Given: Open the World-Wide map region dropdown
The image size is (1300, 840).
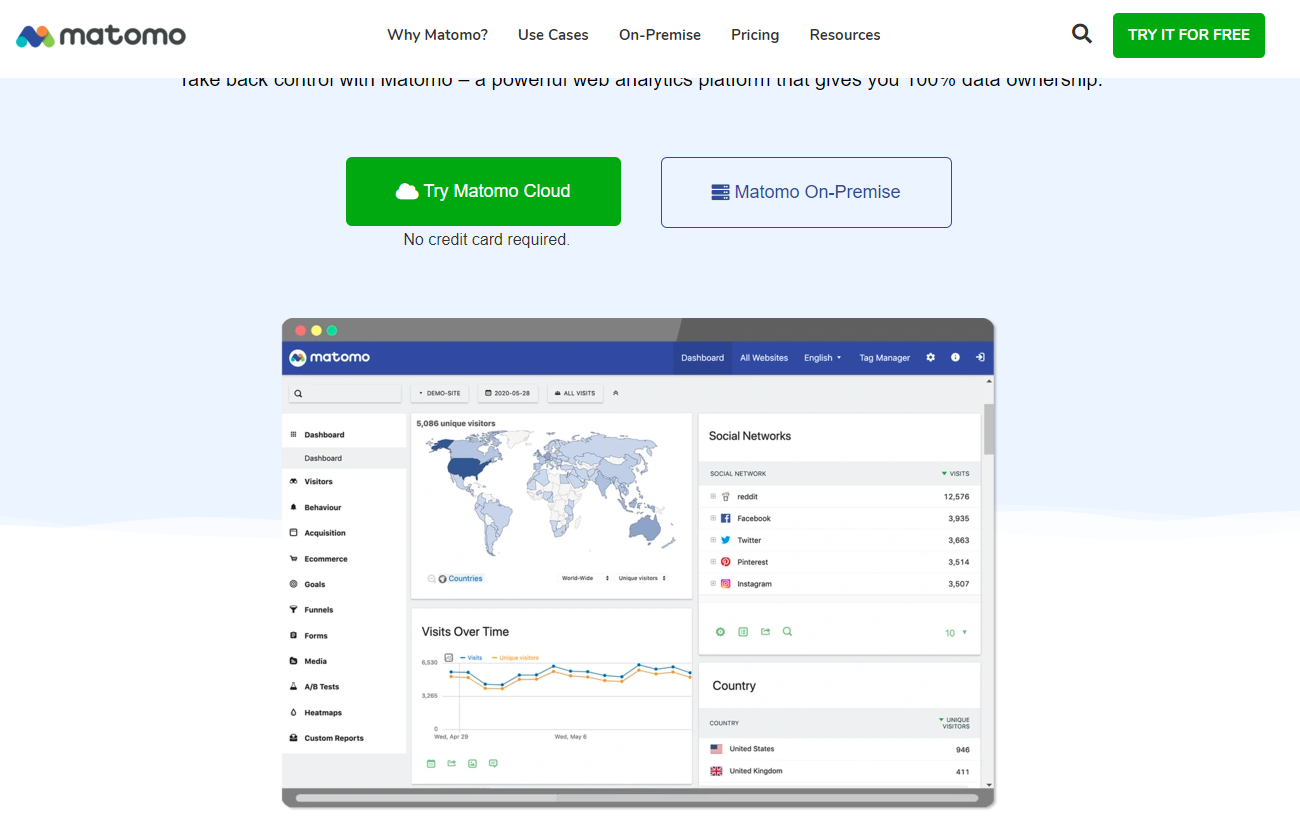Looking at the screenshot, I should [584, 578].
